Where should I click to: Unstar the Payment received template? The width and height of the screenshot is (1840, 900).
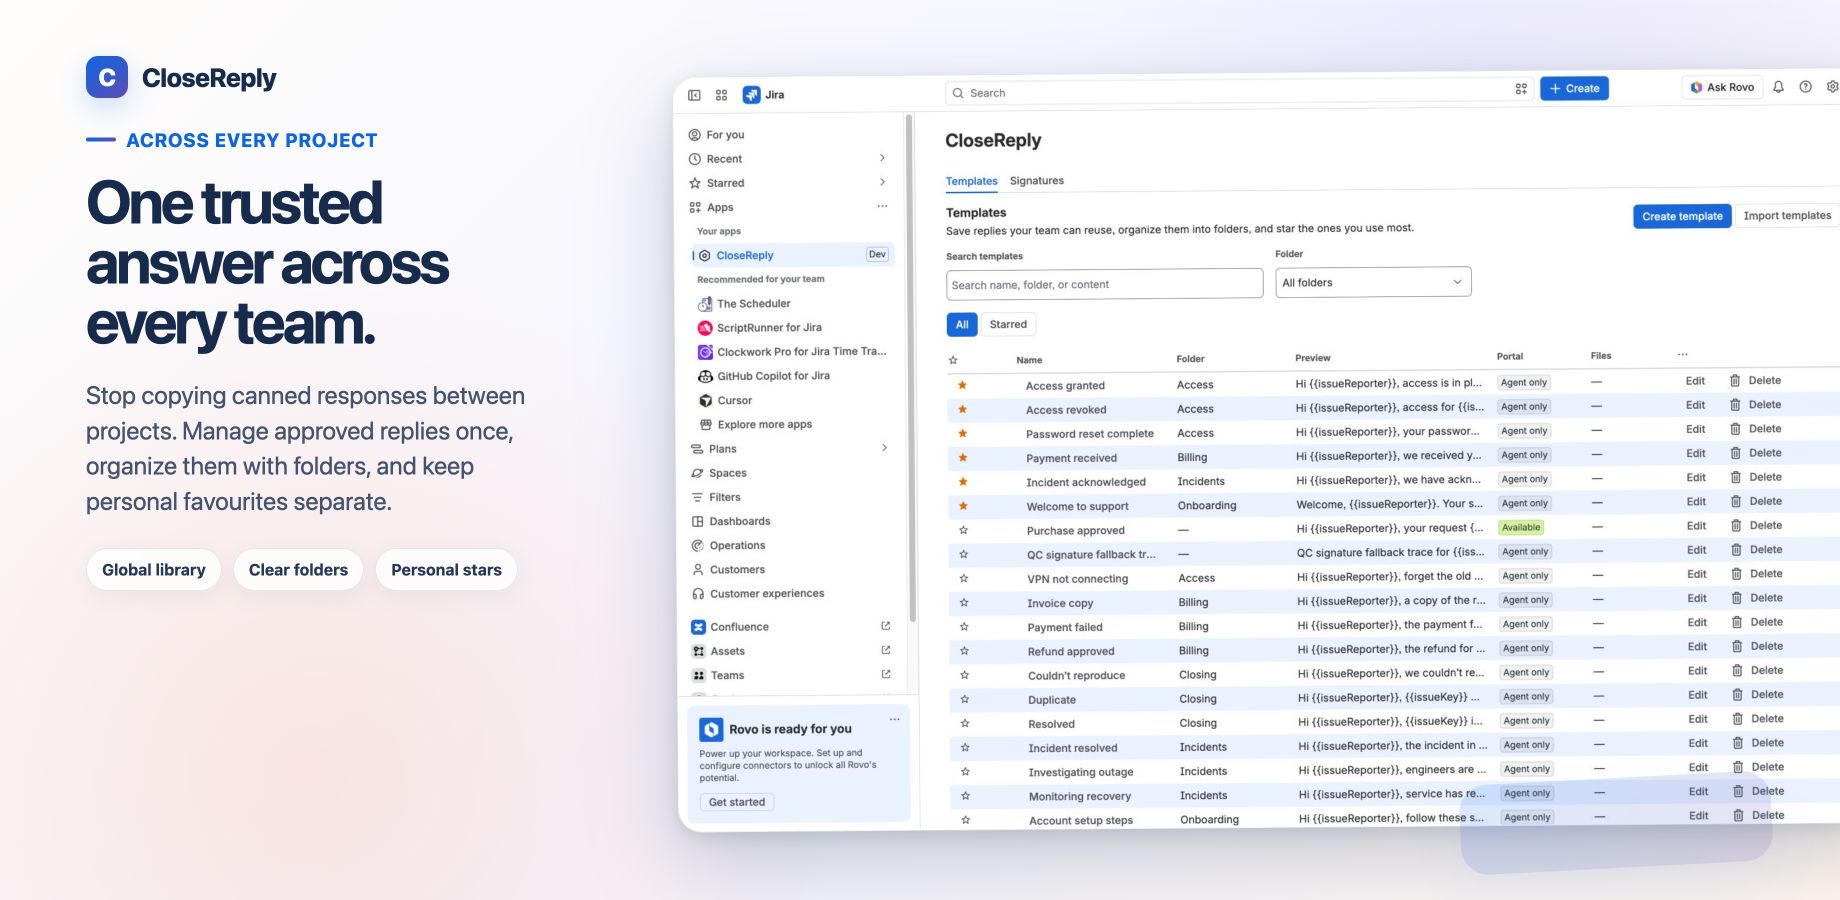point(963,457)
